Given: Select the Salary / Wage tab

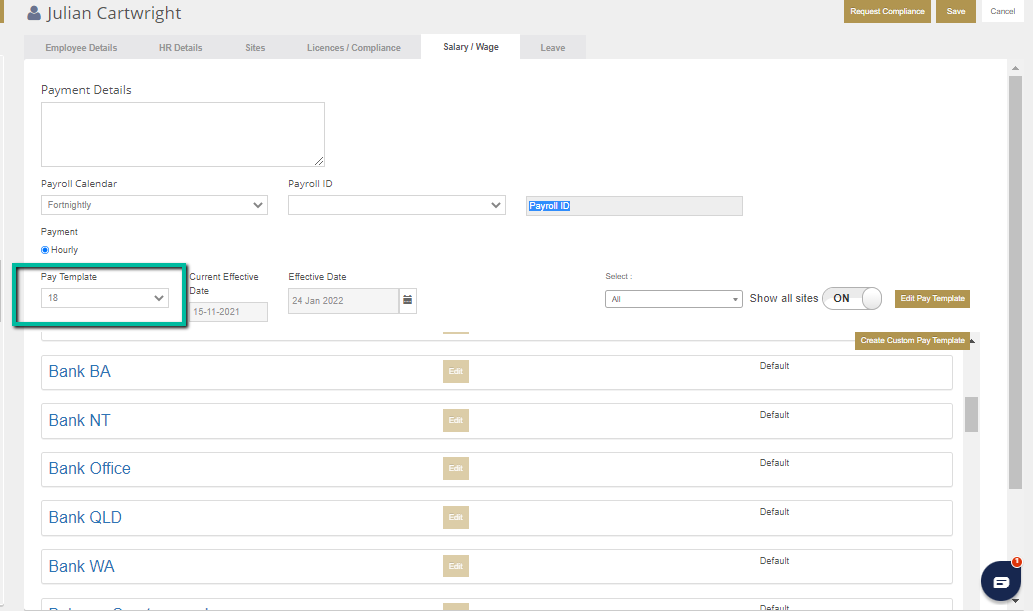Looking at the screenshot, I should [x=470, y=47].
